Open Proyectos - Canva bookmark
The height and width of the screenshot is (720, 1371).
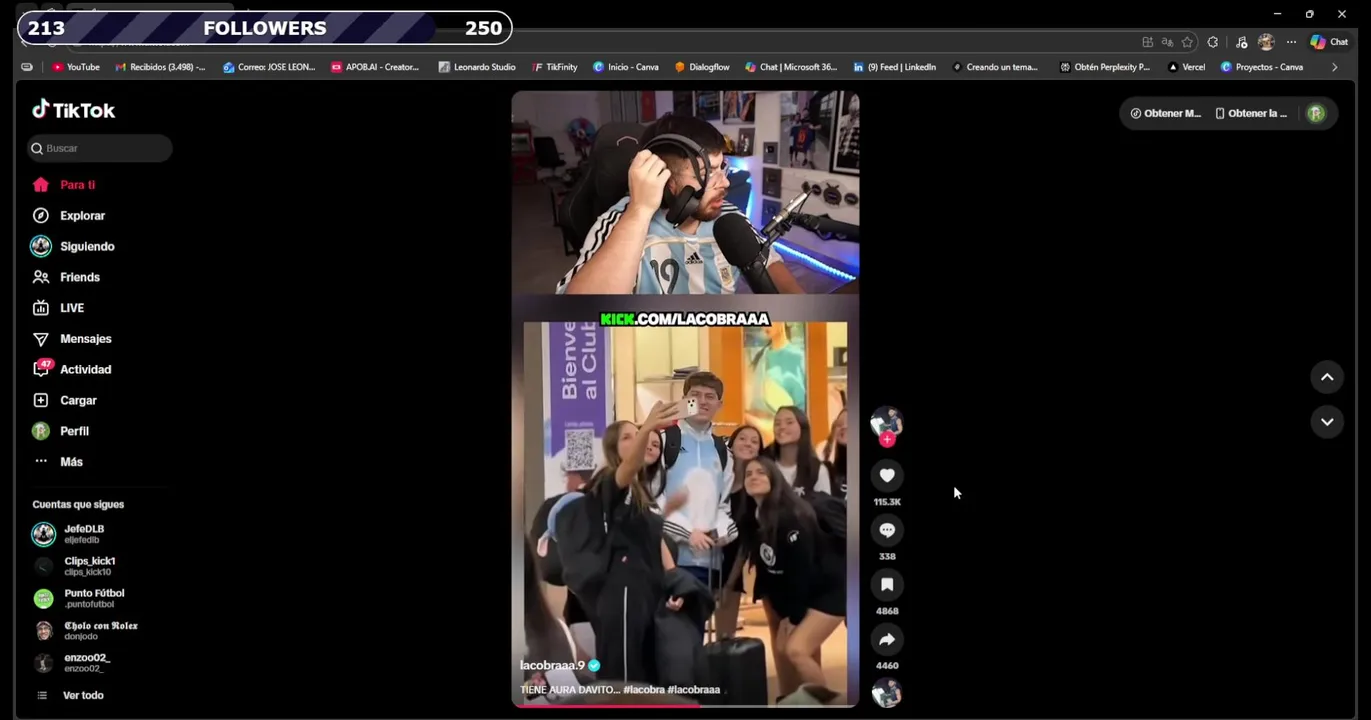pyautogui.click(x=1262, y=67)
